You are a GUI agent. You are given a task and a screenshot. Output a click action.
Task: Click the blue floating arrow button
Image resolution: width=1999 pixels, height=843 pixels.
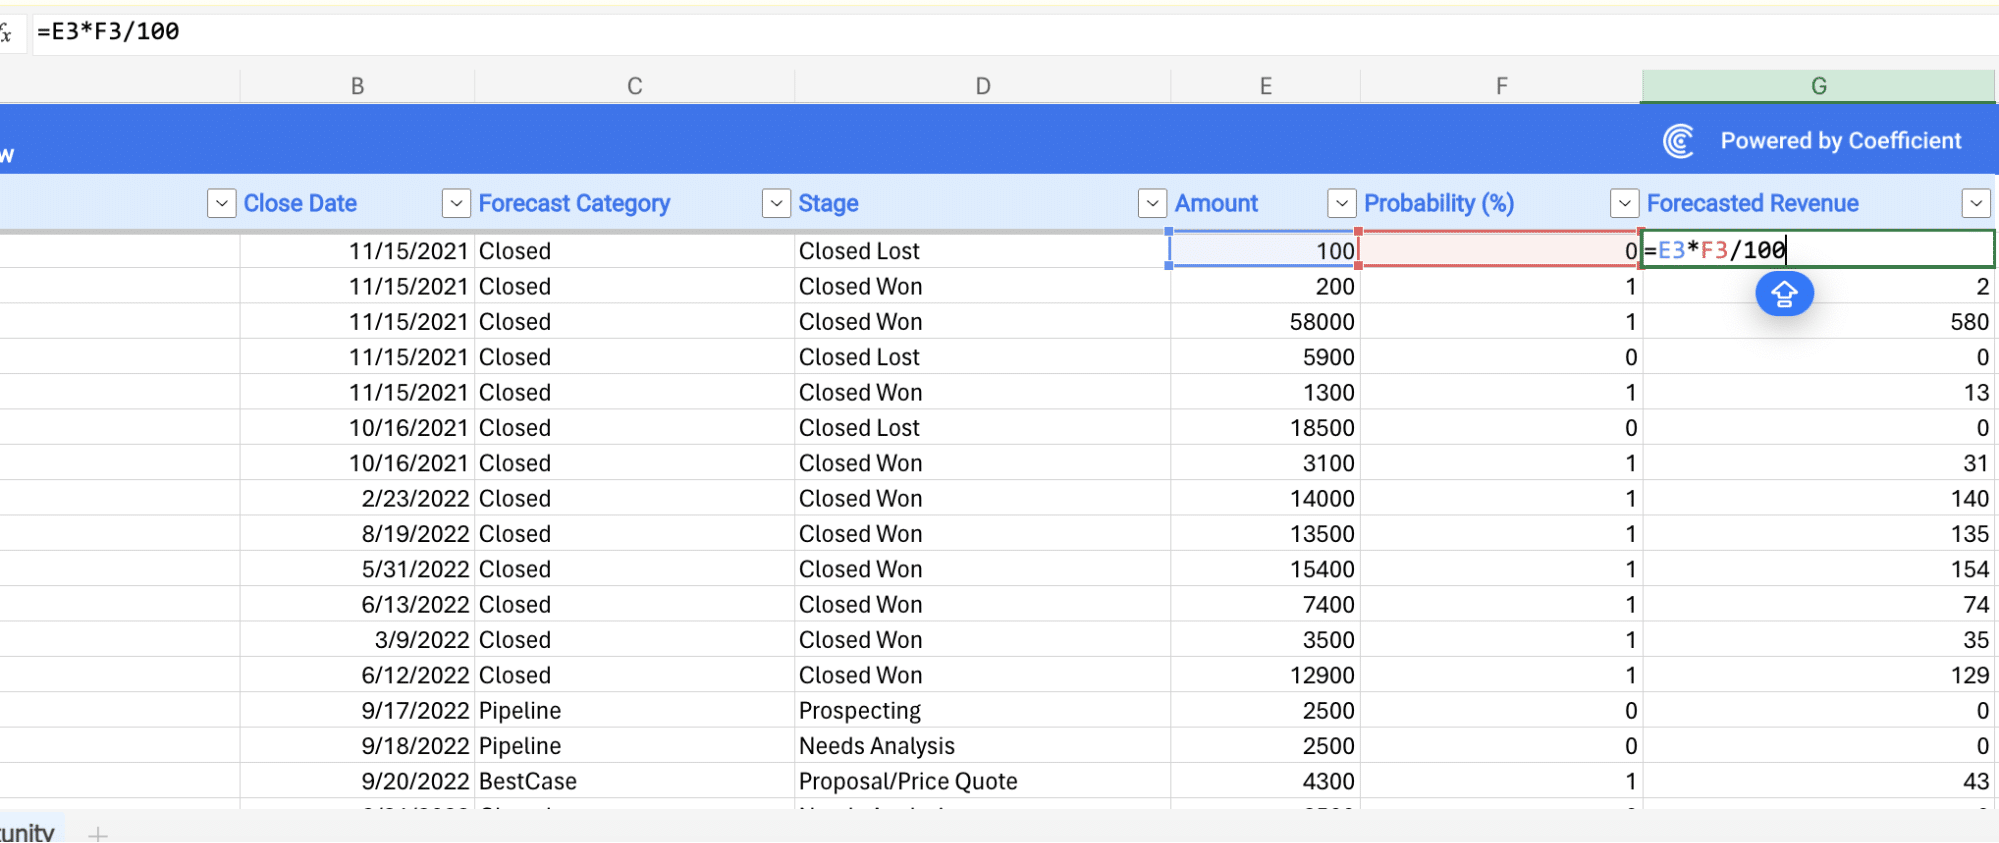[x=1784, y=294]
